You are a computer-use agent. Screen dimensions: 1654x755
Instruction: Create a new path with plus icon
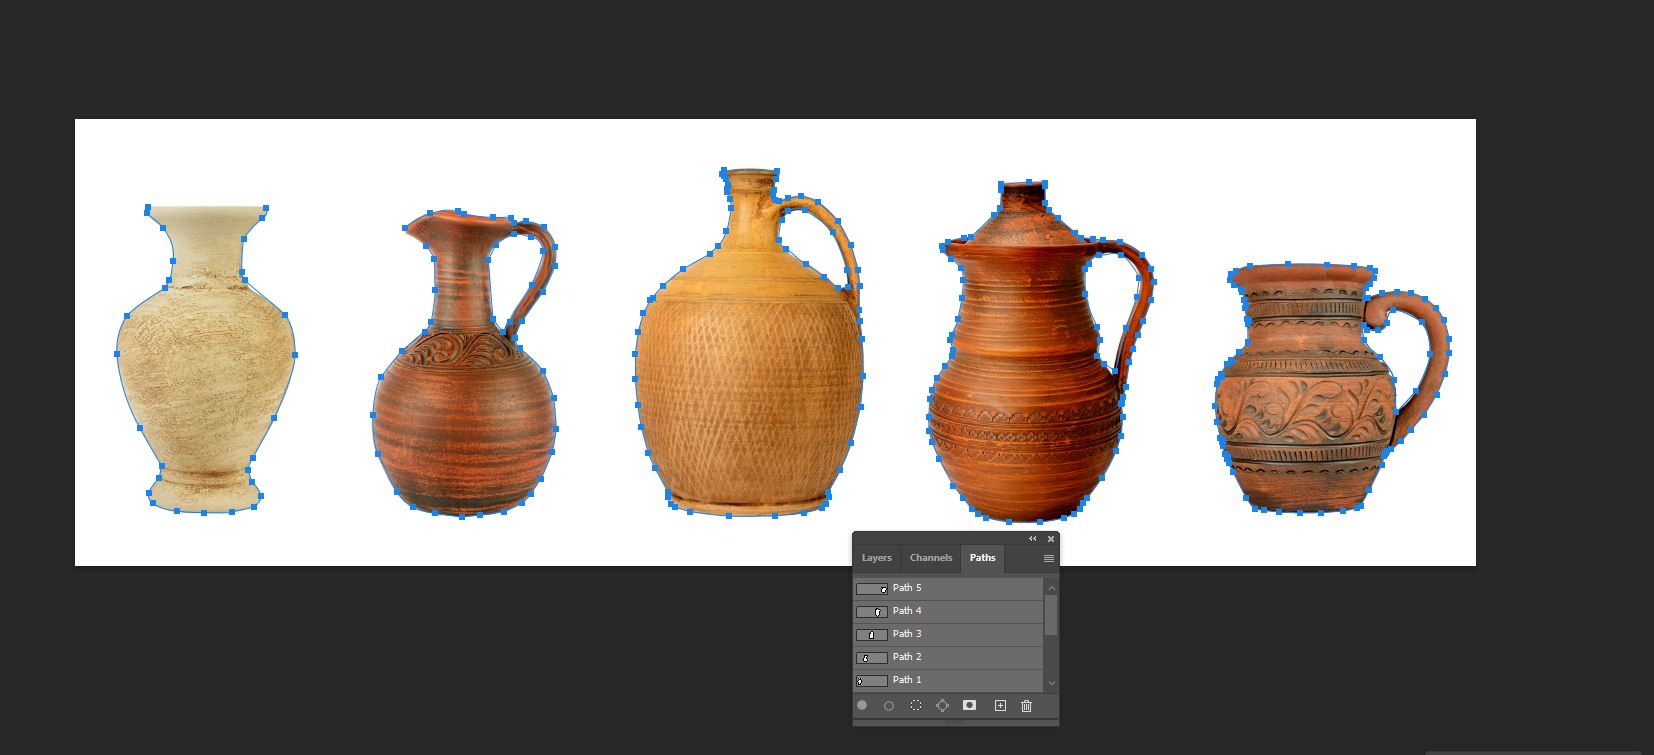tap(999, 705)
